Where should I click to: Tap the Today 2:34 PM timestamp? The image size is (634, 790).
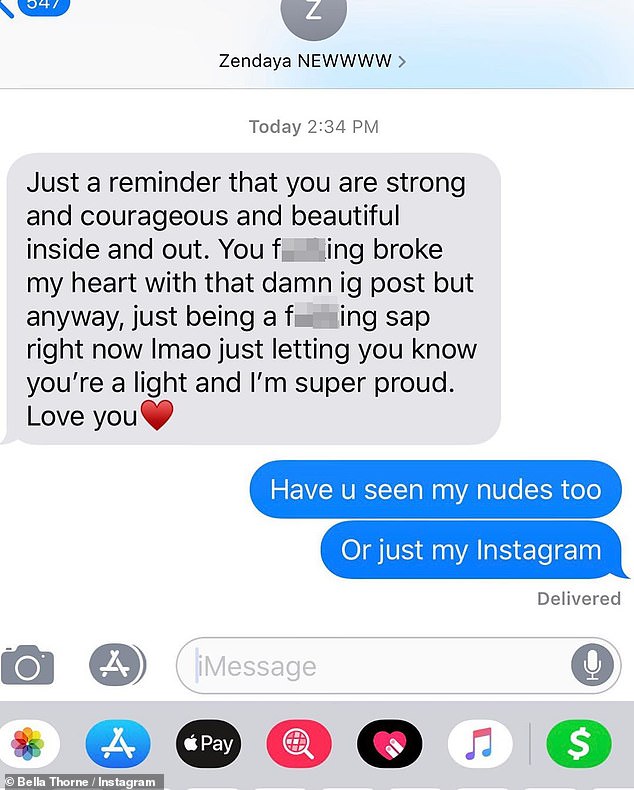pyautogui.click(x=313, y=126)
